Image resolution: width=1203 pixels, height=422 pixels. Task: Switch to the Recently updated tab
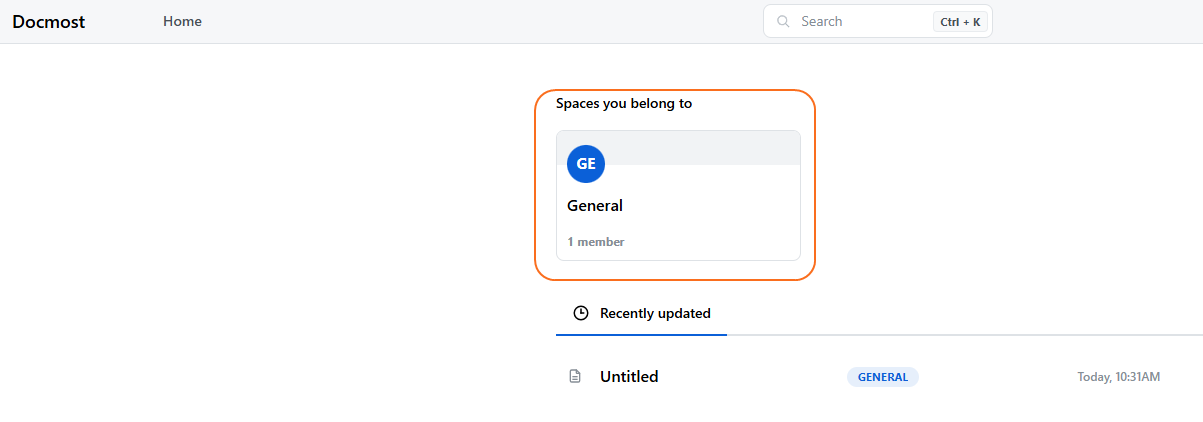coord(655,314)
